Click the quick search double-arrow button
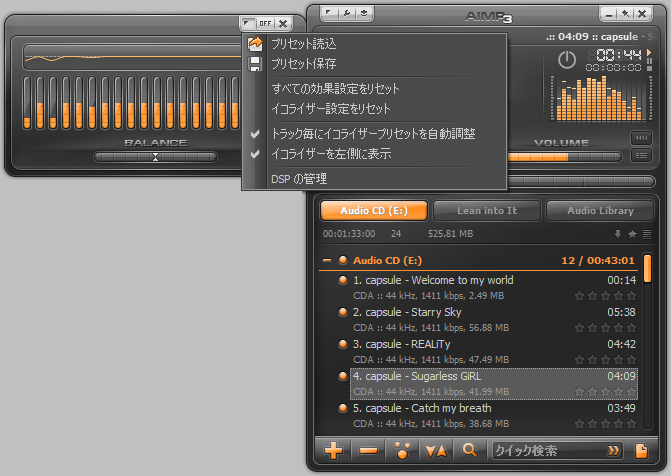This screenshot has height=476, width=671. (x=613, y=451)
